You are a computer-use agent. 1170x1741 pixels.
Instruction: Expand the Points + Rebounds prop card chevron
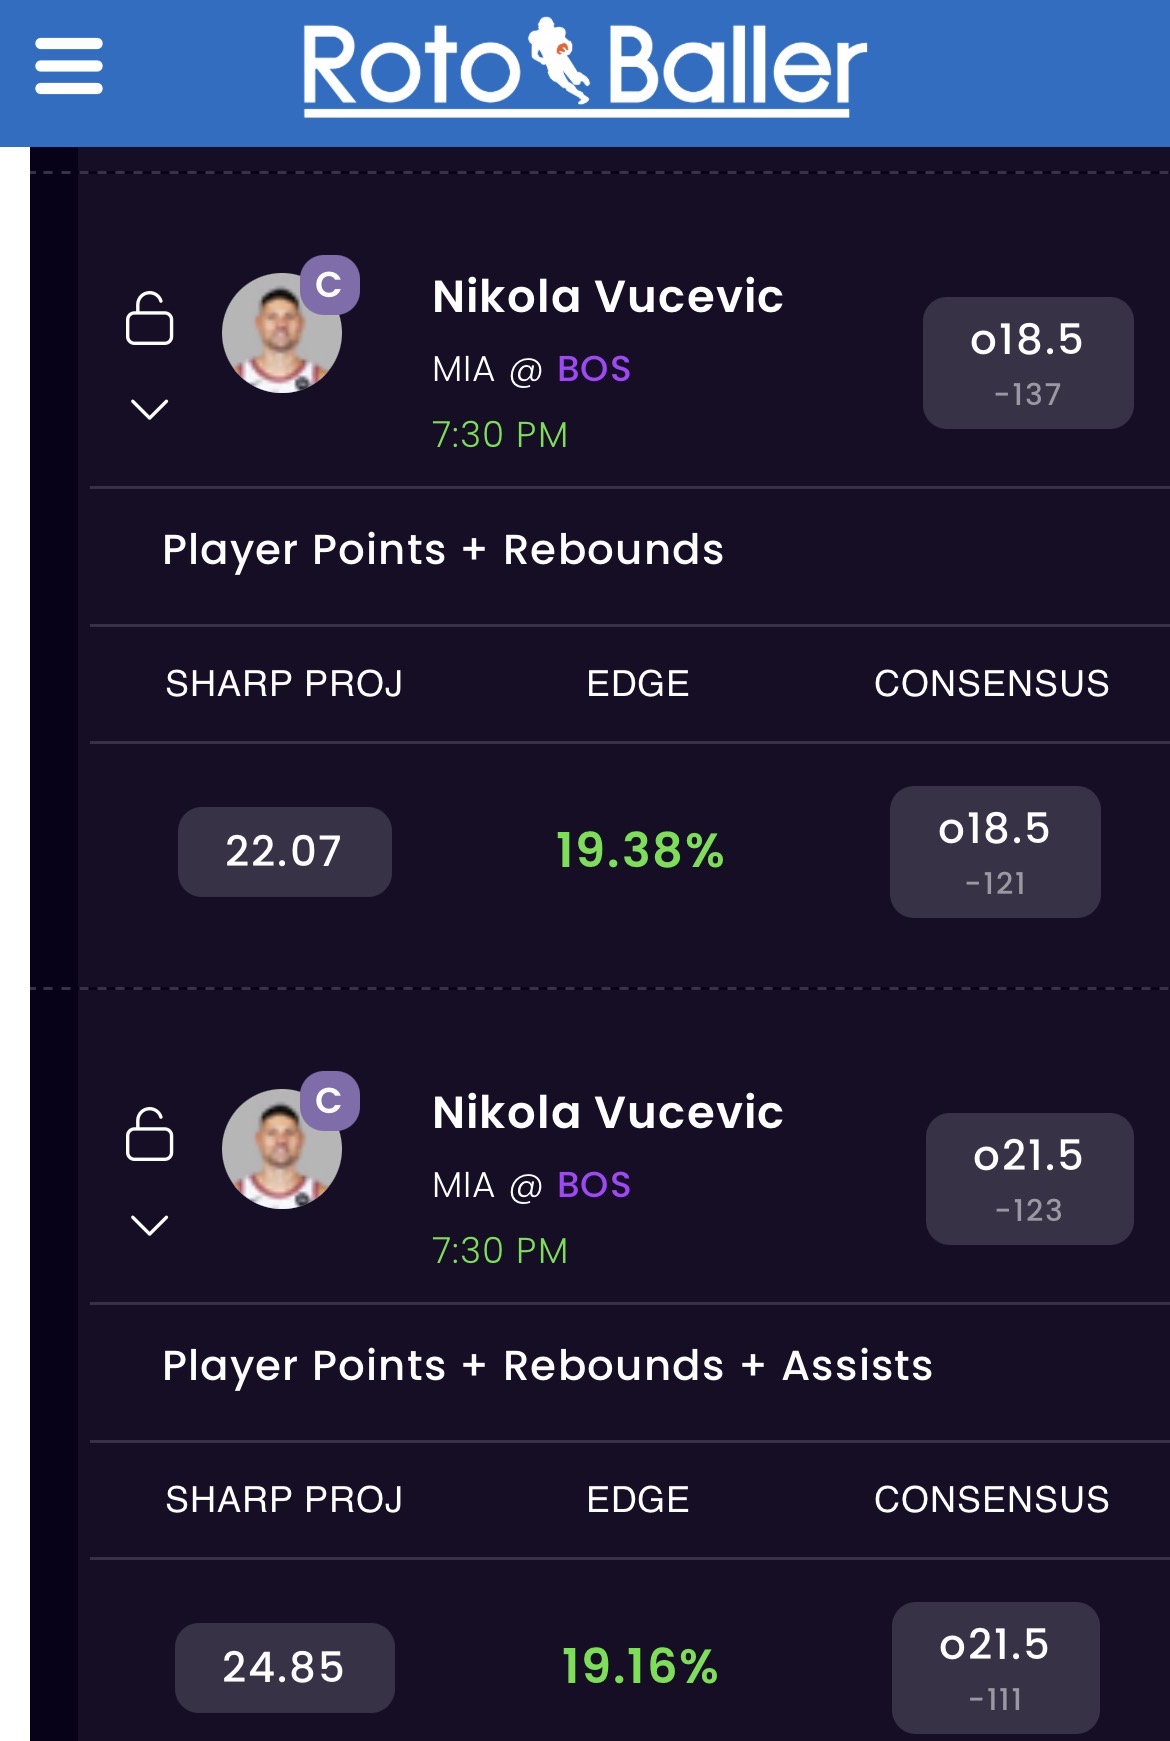150,409
